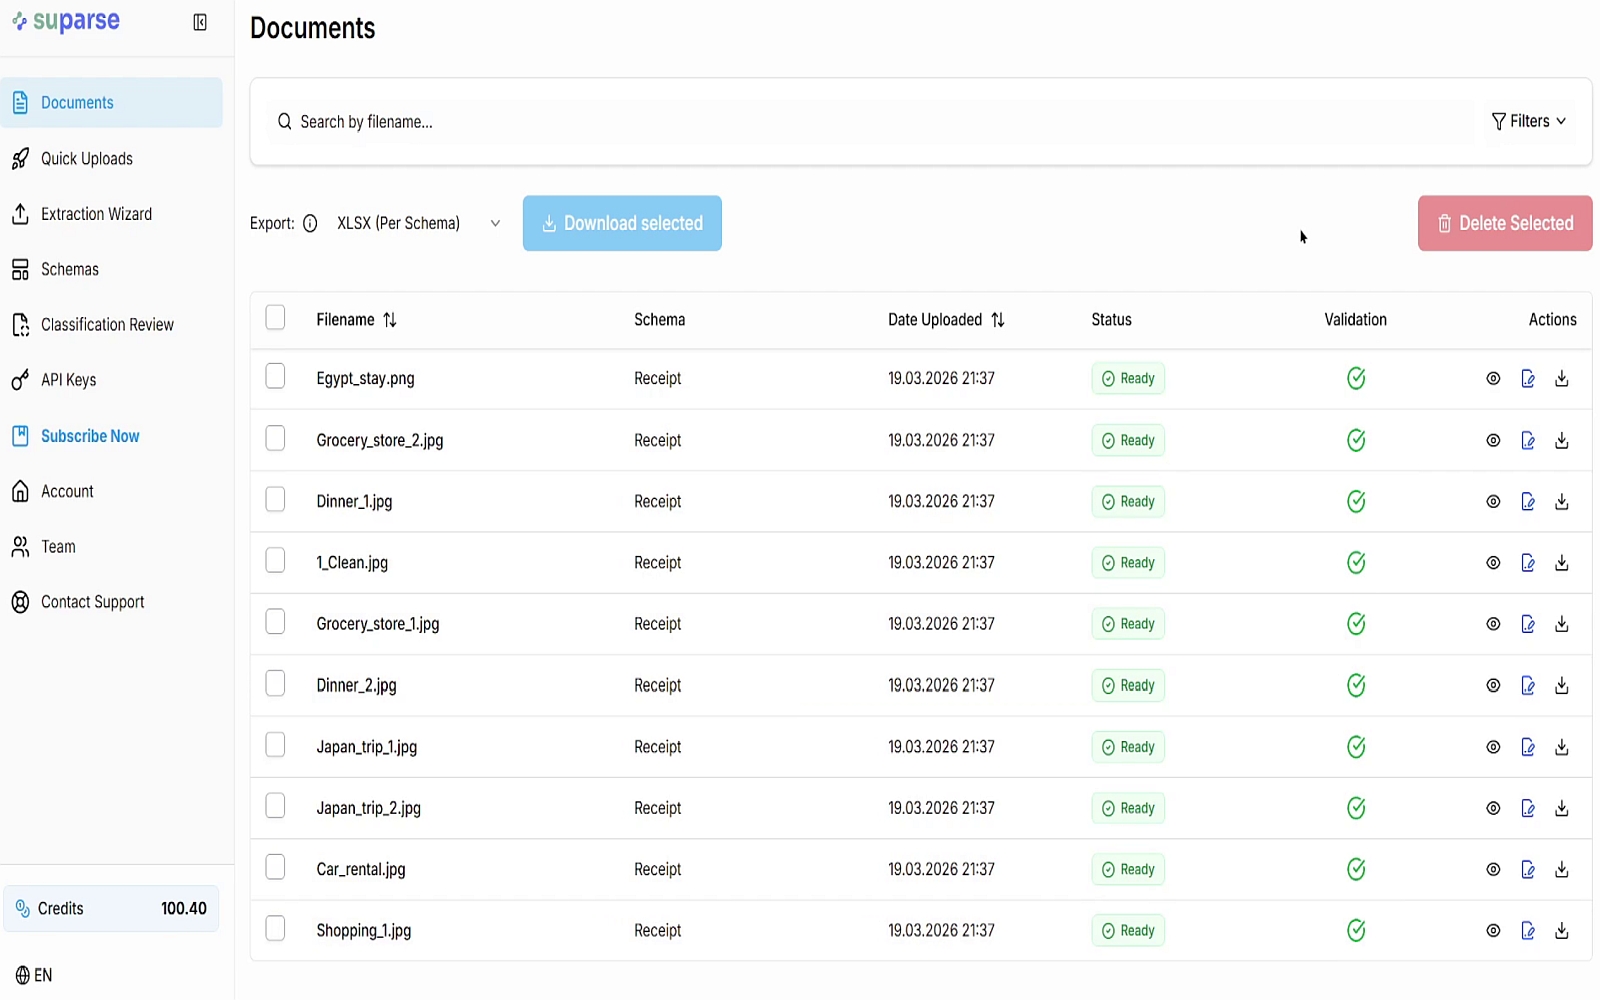Check the Japan_trip_2.jpg checkbox

[275, 806]
